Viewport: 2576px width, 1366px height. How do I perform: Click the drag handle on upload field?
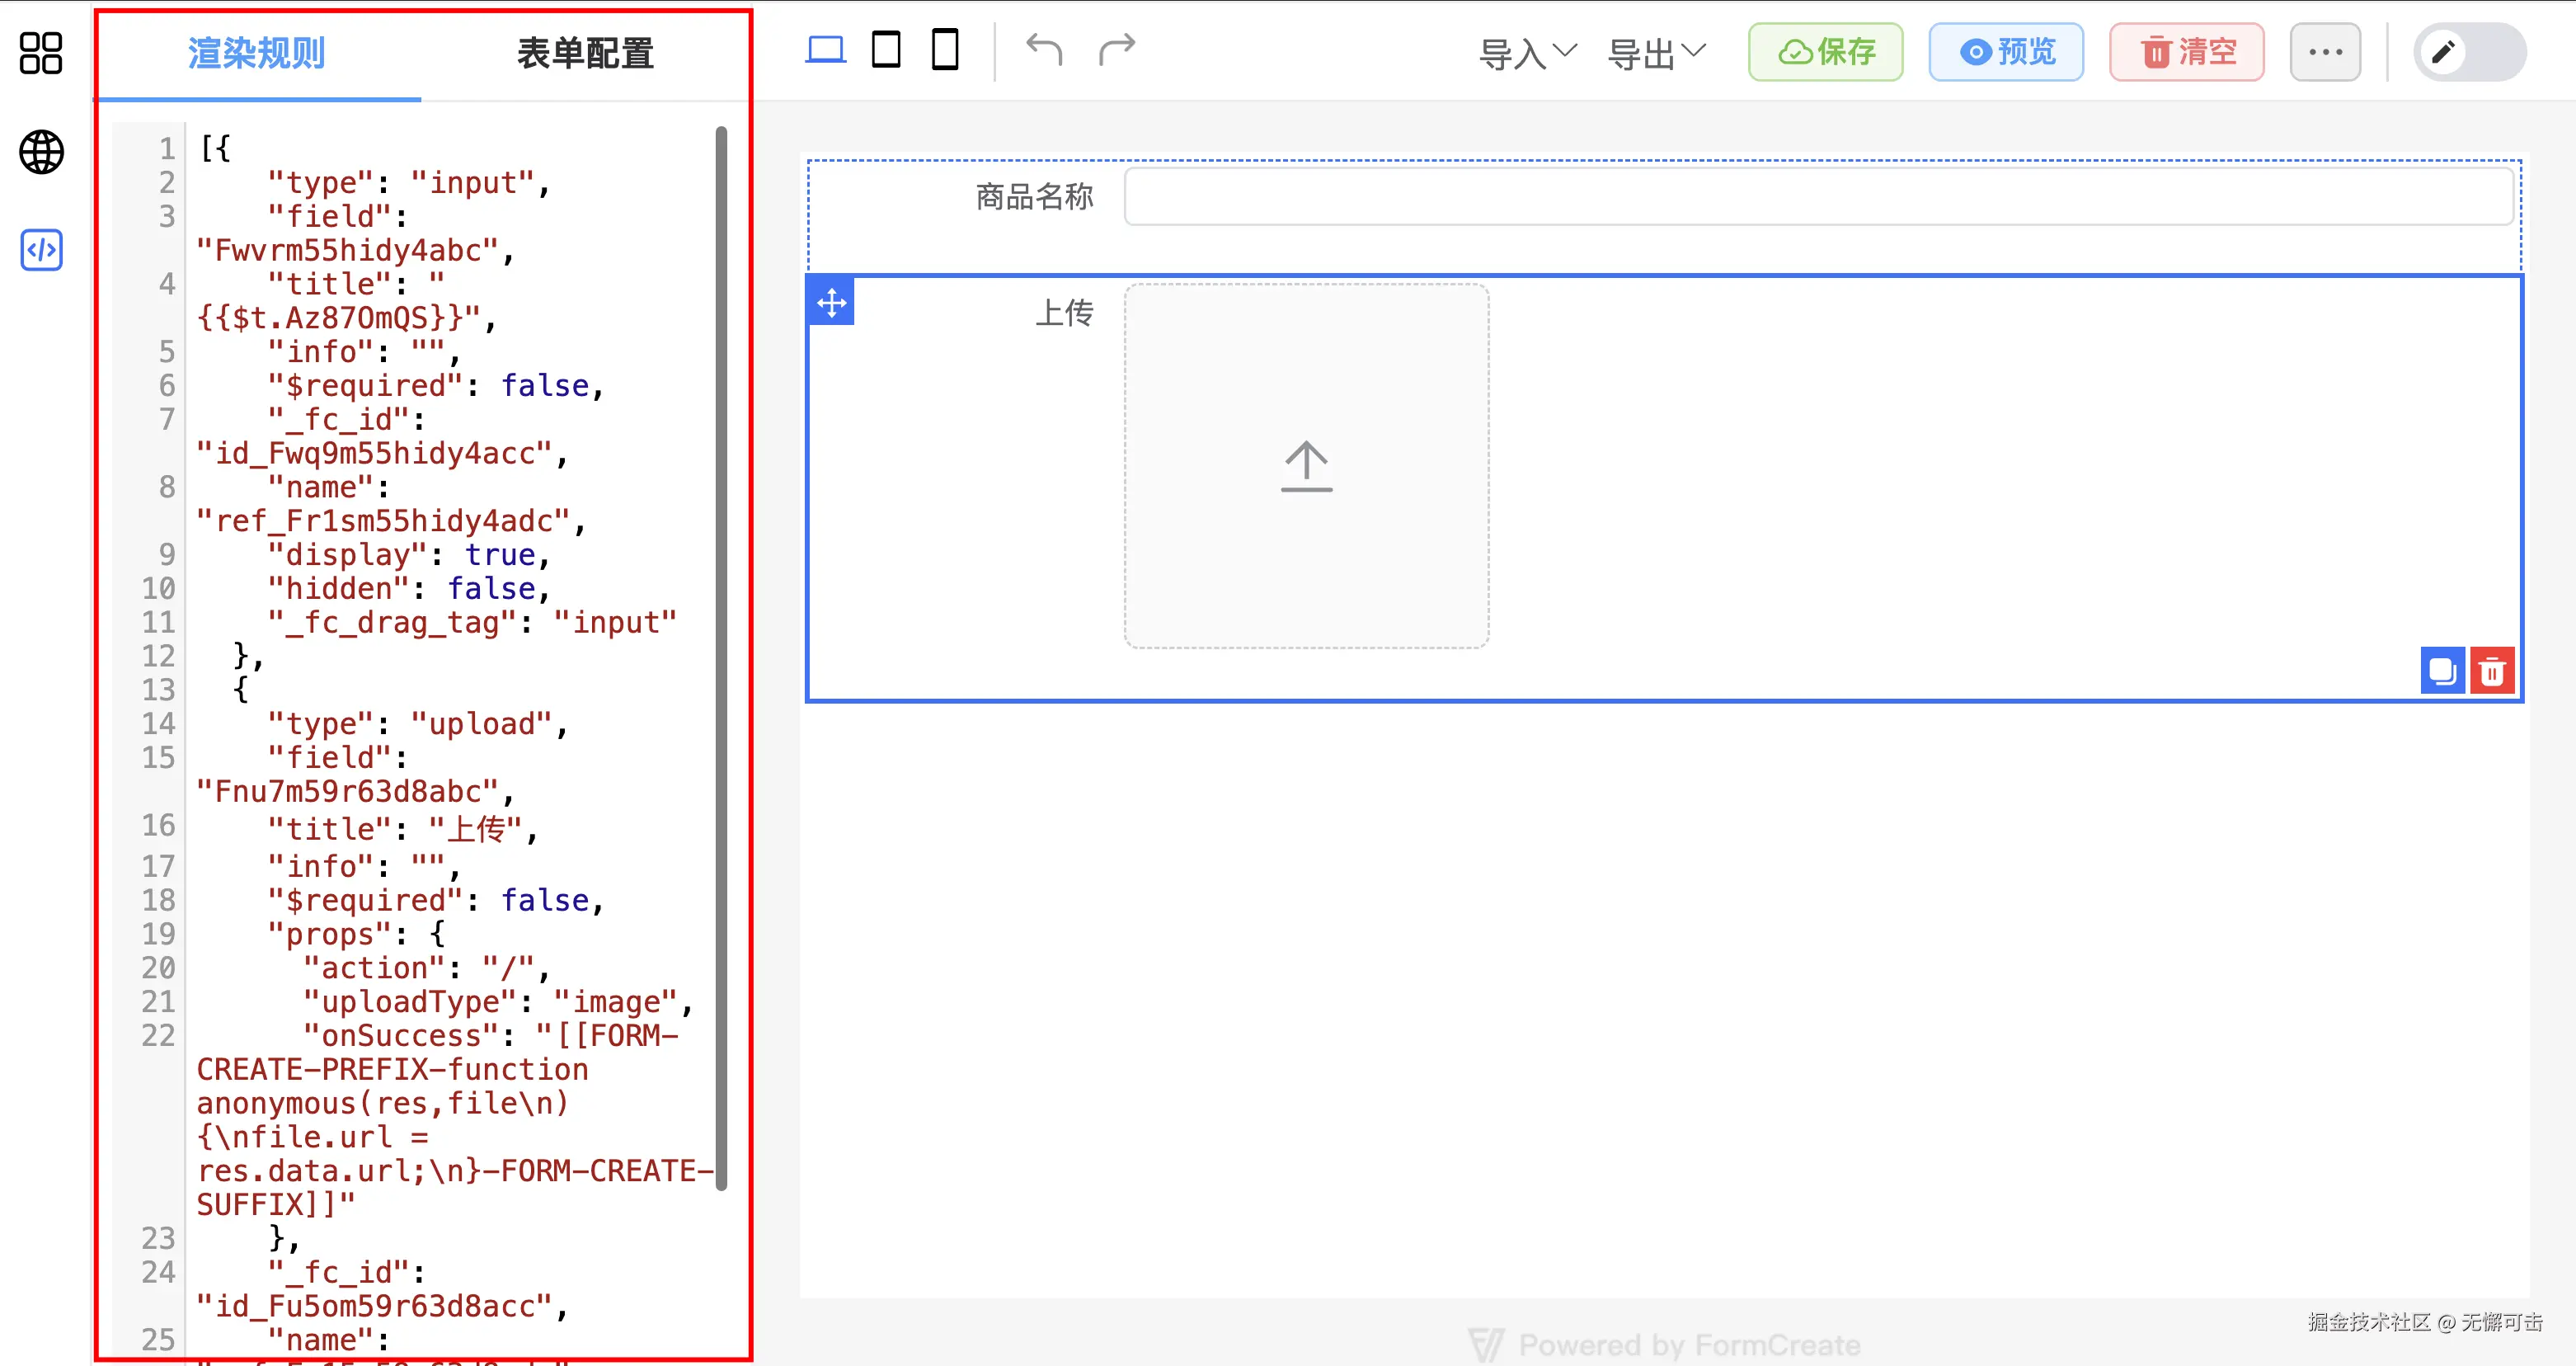(x=831, y=302)
